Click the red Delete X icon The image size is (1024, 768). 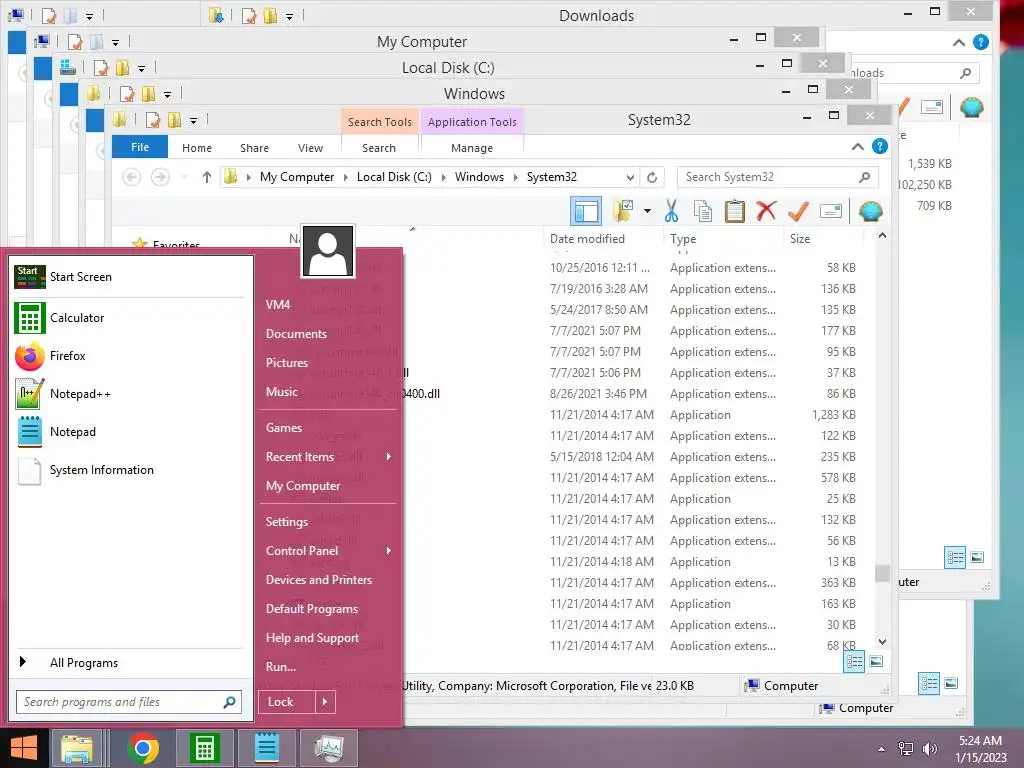point(766,211)
